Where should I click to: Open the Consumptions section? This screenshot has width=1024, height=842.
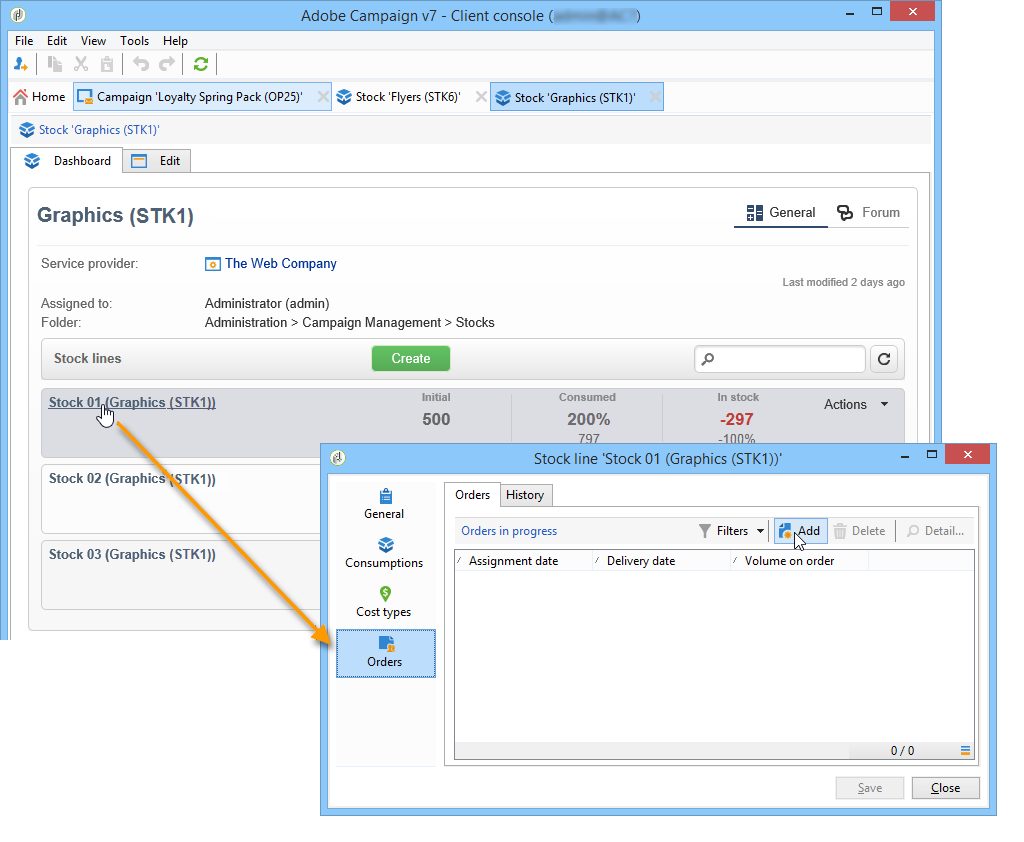coord(385,553)
